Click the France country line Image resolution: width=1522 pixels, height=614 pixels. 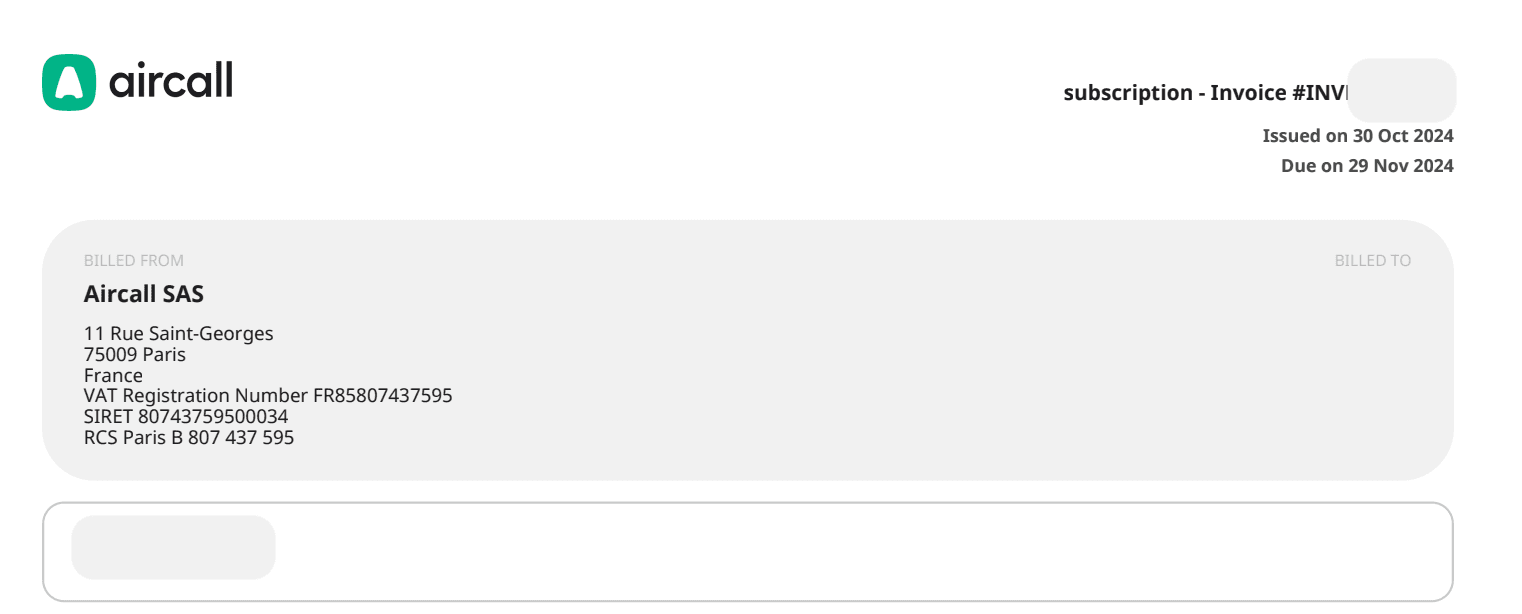pos(113,376)
